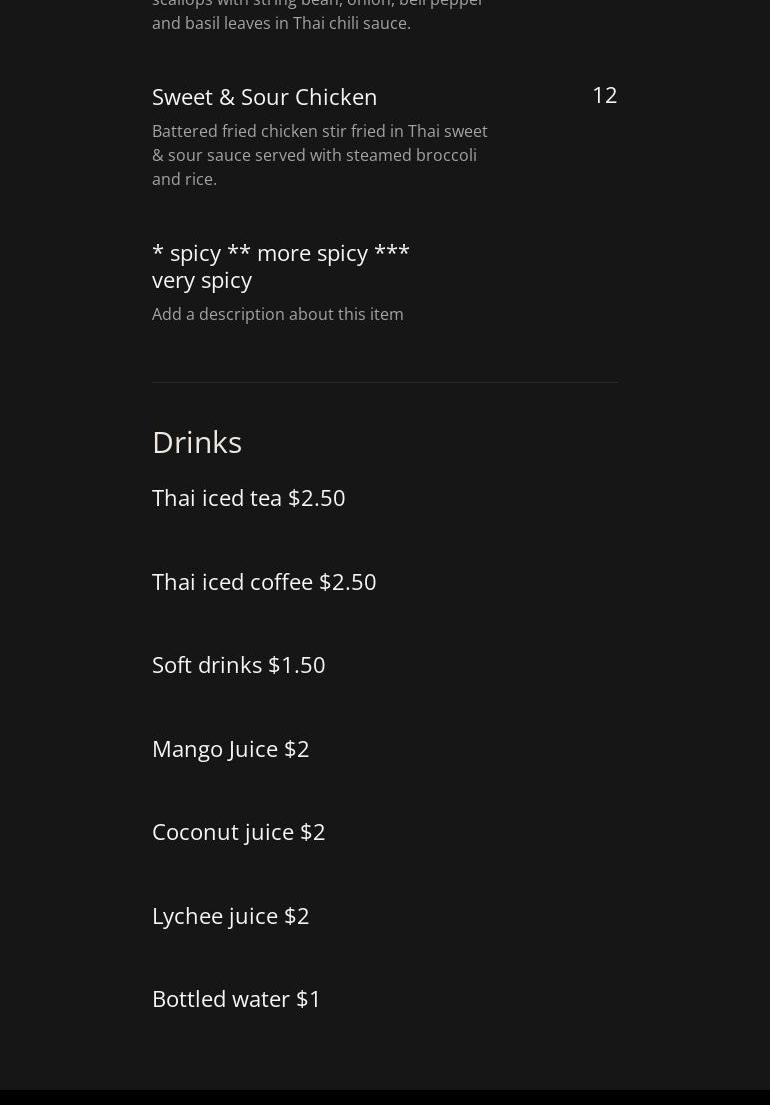Viewport: 770px width, 1105px height.
Task: Click the battered fried chicken description text
Action: (x=320, y=155)
